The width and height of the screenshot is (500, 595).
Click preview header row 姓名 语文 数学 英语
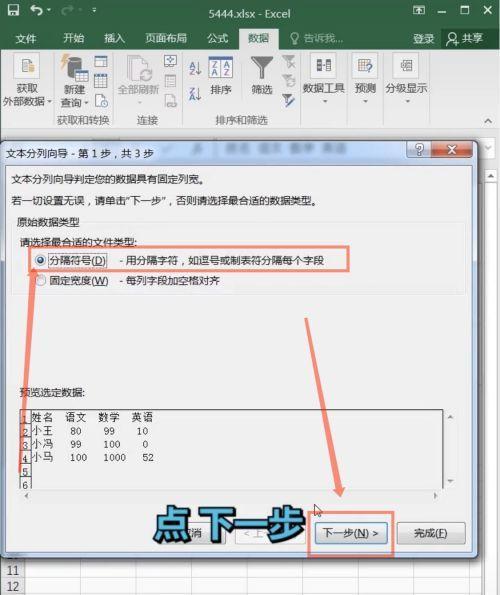92,417
